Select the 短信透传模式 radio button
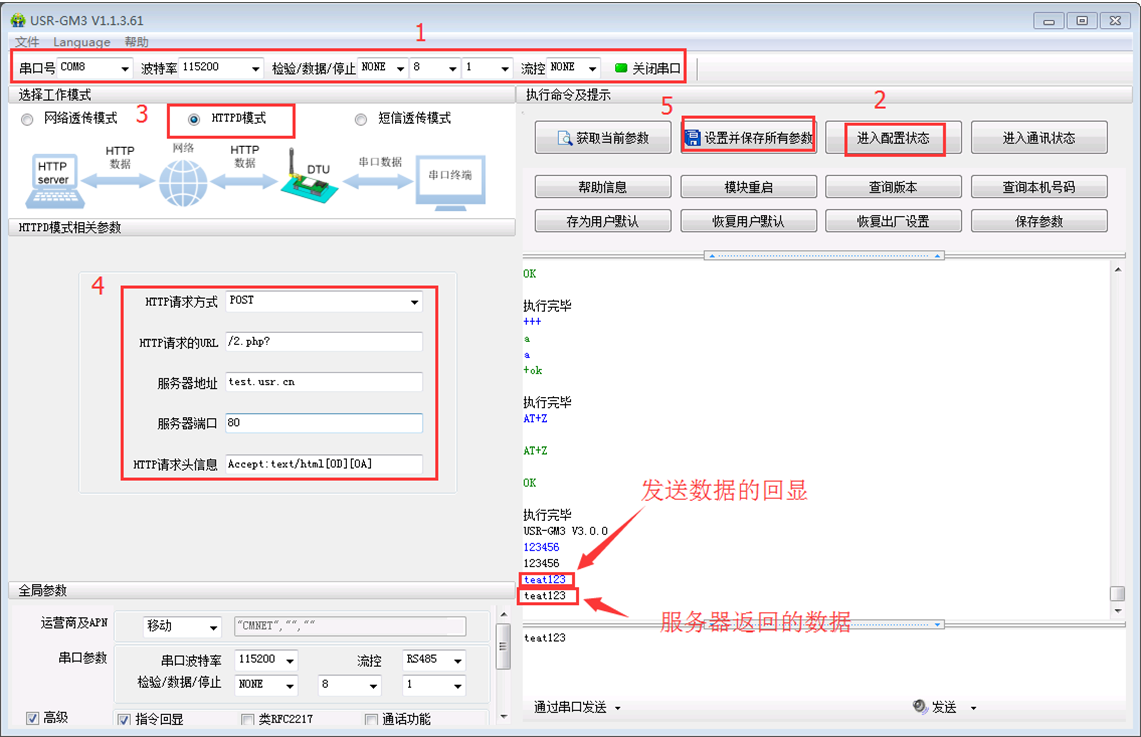Viewport: 1141px width, 737px height. [361, 119]
